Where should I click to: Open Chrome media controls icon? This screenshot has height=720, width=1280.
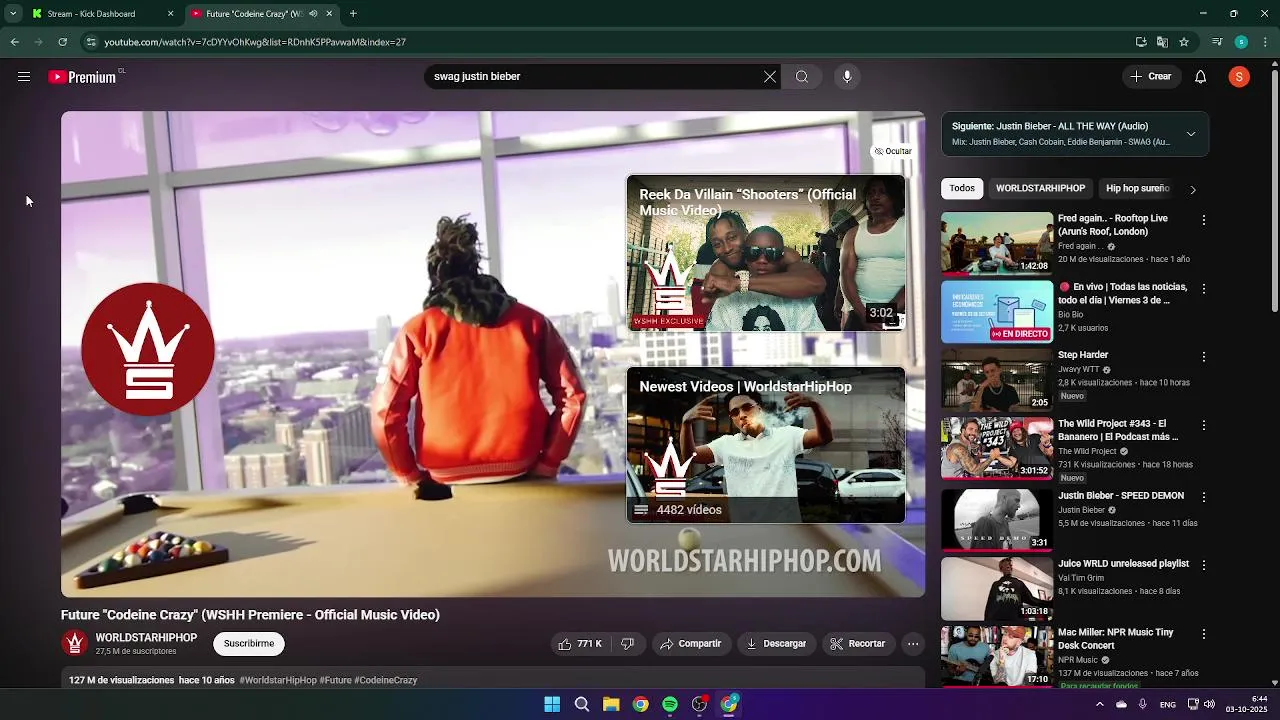1217,42
